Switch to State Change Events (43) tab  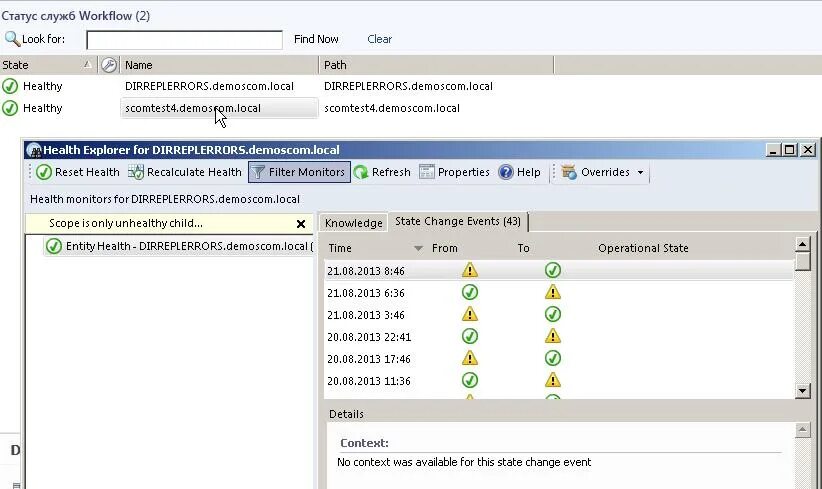click(458, 221)
